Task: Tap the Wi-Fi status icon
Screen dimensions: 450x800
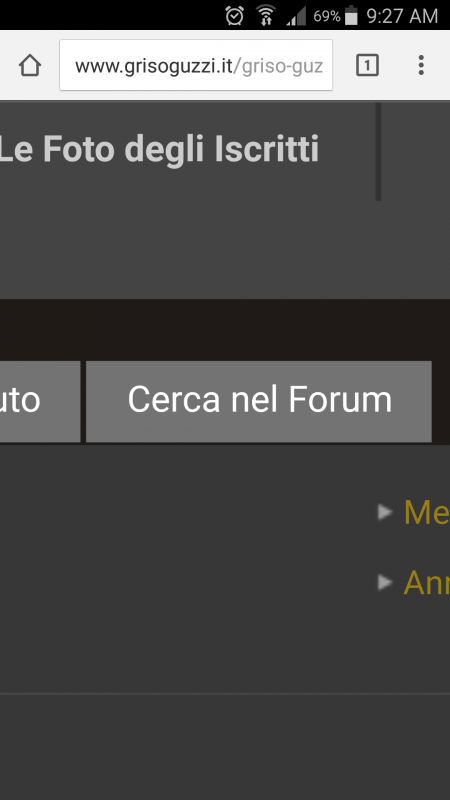Action: point(265,16)
